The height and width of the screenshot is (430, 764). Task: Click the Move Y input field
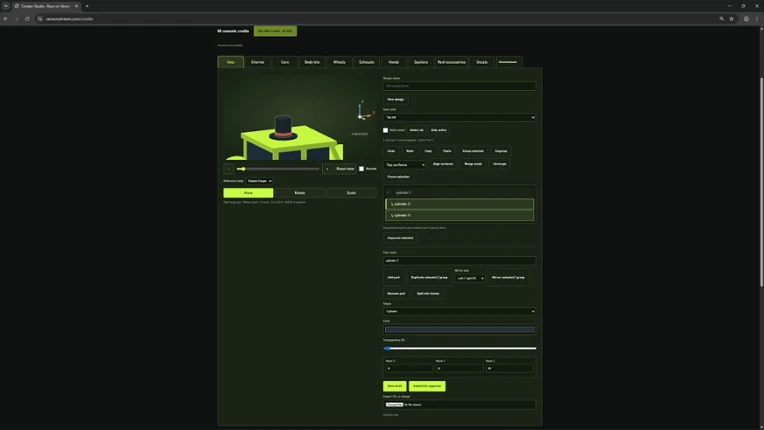(459, 369)
